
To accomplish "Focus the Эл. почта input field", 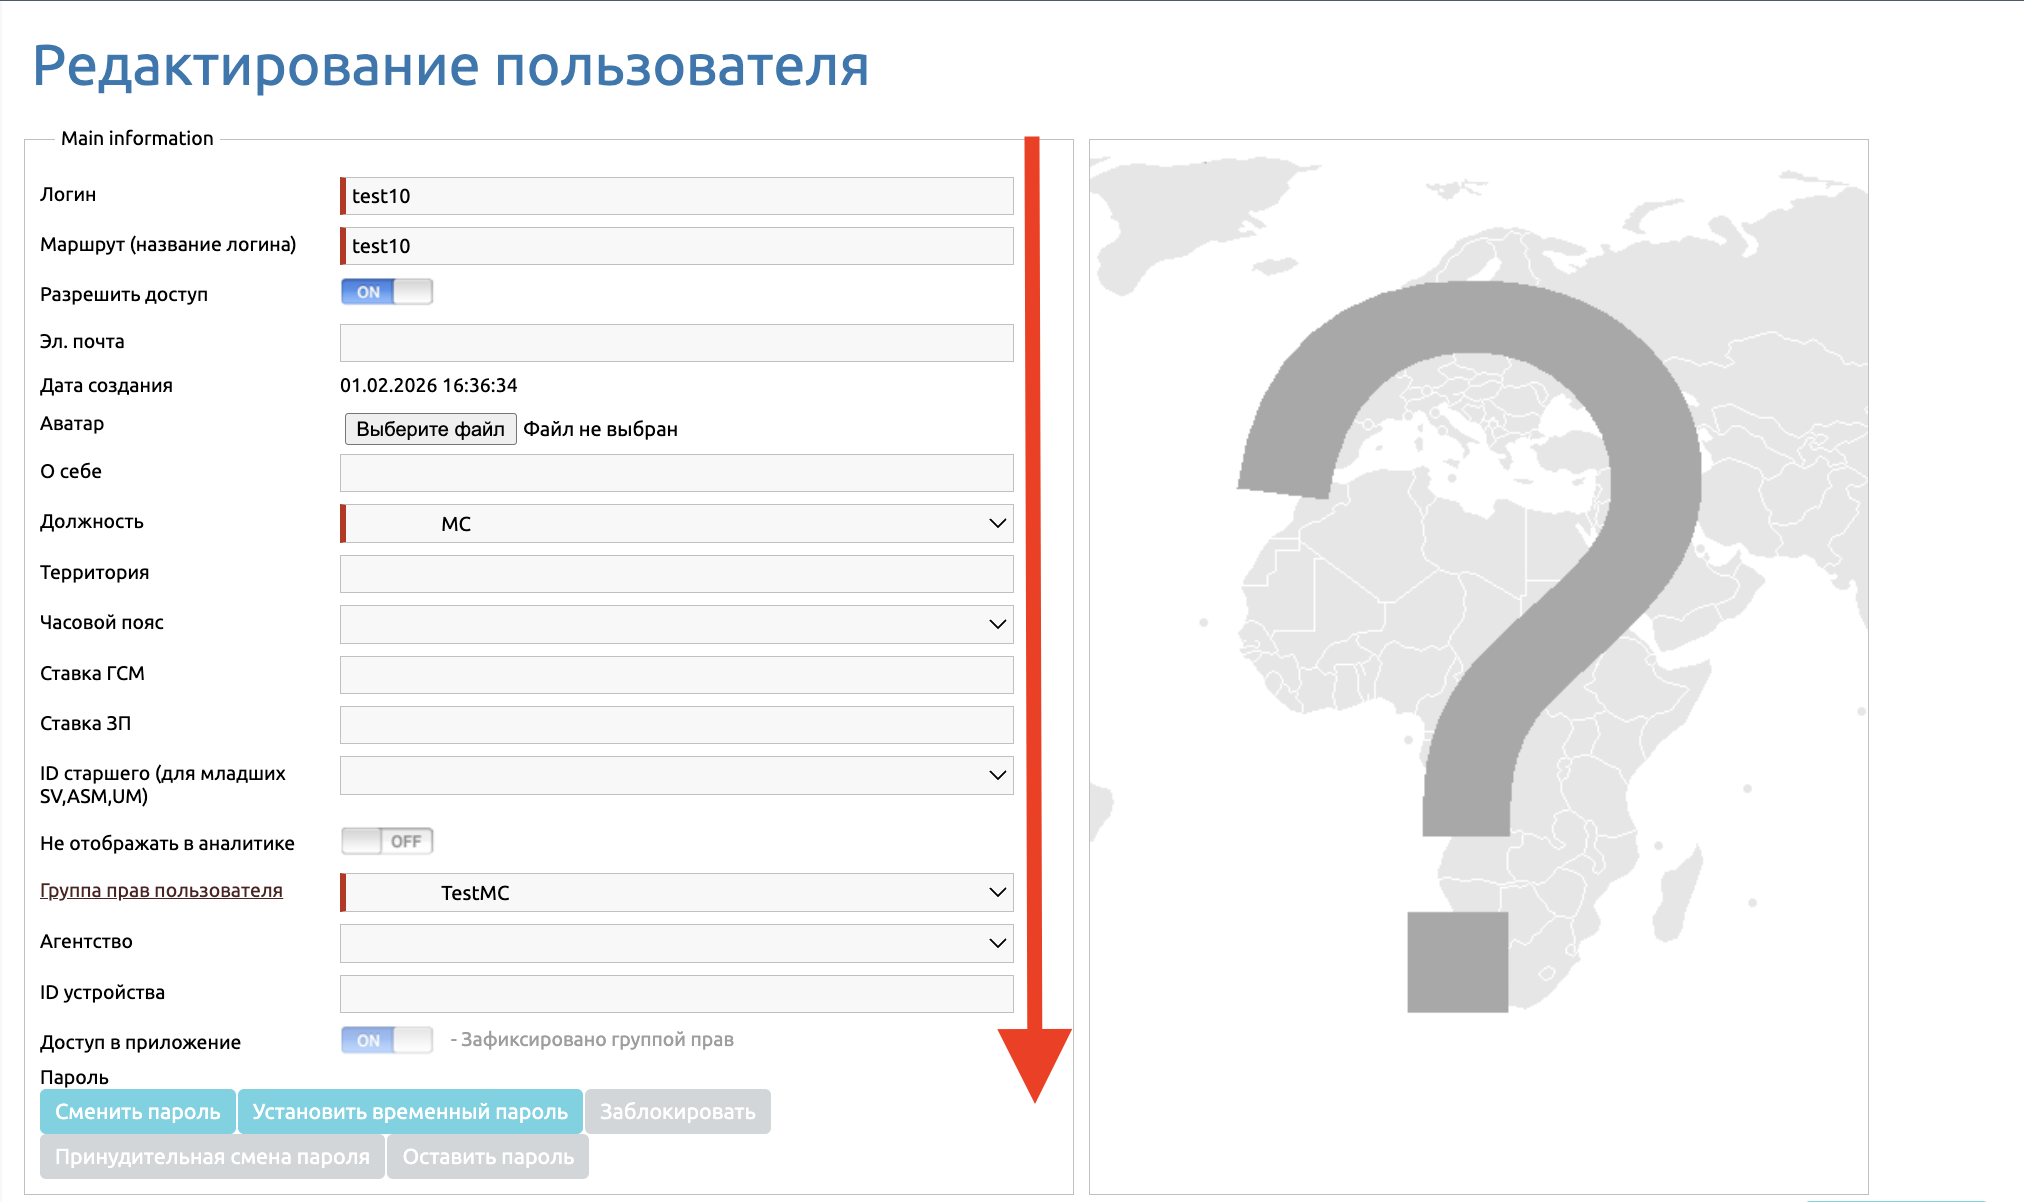I will coord(677,343).
